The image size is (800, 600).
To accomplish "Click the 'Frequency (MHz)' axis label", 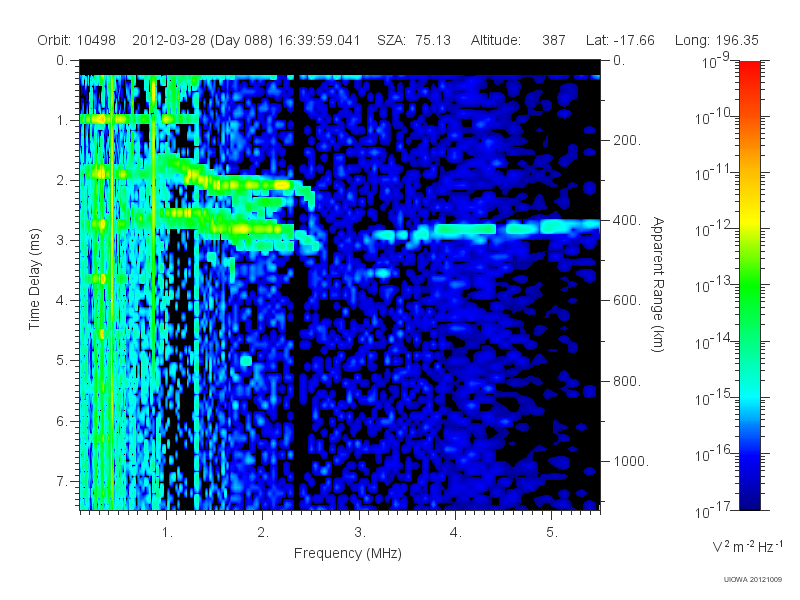I will pyautogui.click(x=347, y=554).
